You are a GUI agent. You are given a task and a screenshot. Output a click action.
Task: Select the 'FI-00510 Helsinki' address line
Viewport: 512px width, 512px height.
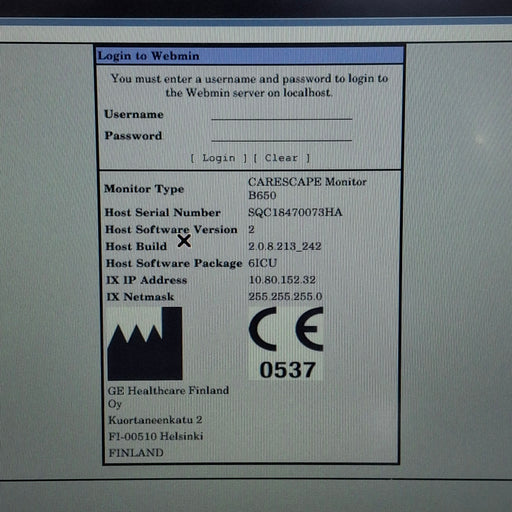156,436
